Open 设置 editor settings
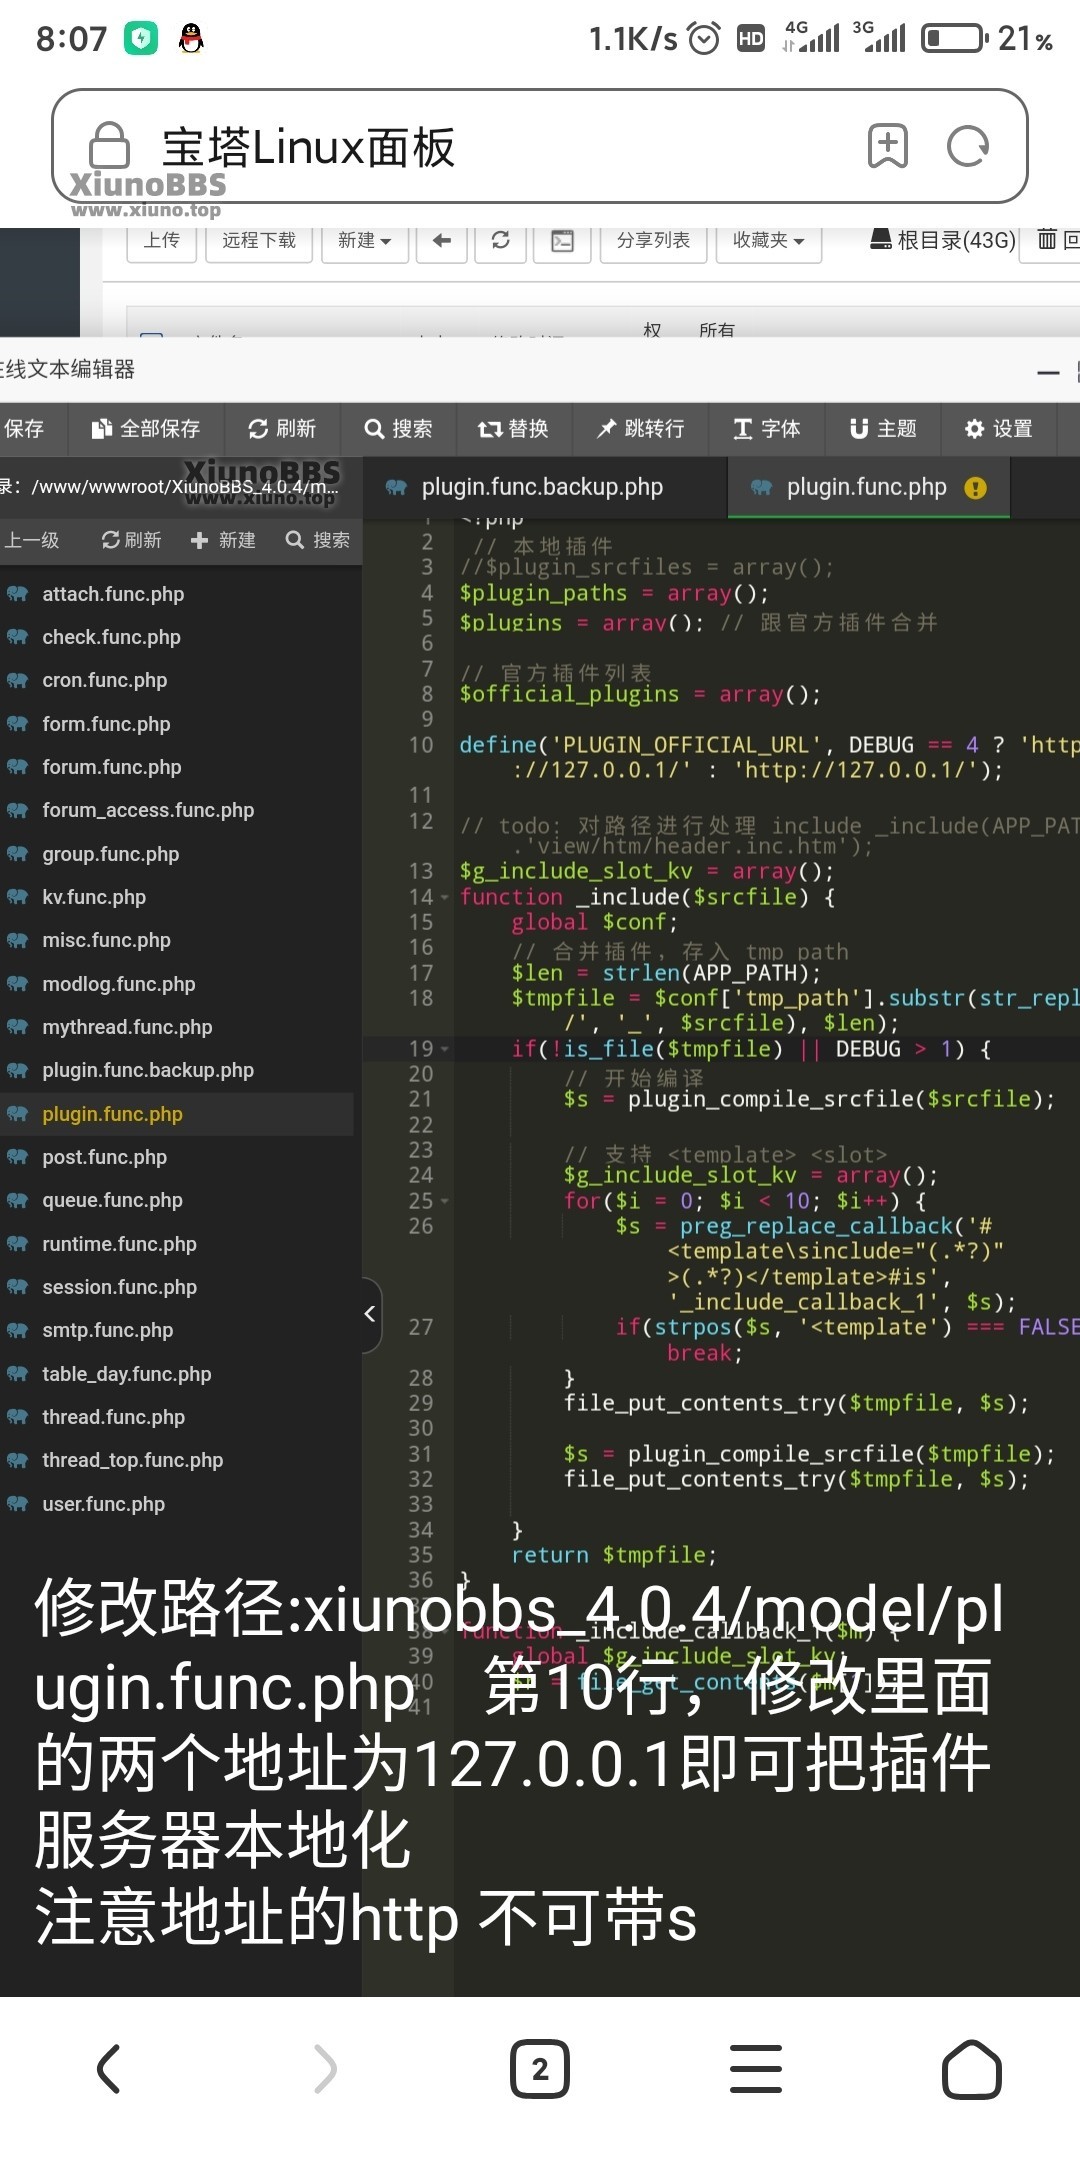This screenshot has width=1080, height=2160. (x=999, y=429)
